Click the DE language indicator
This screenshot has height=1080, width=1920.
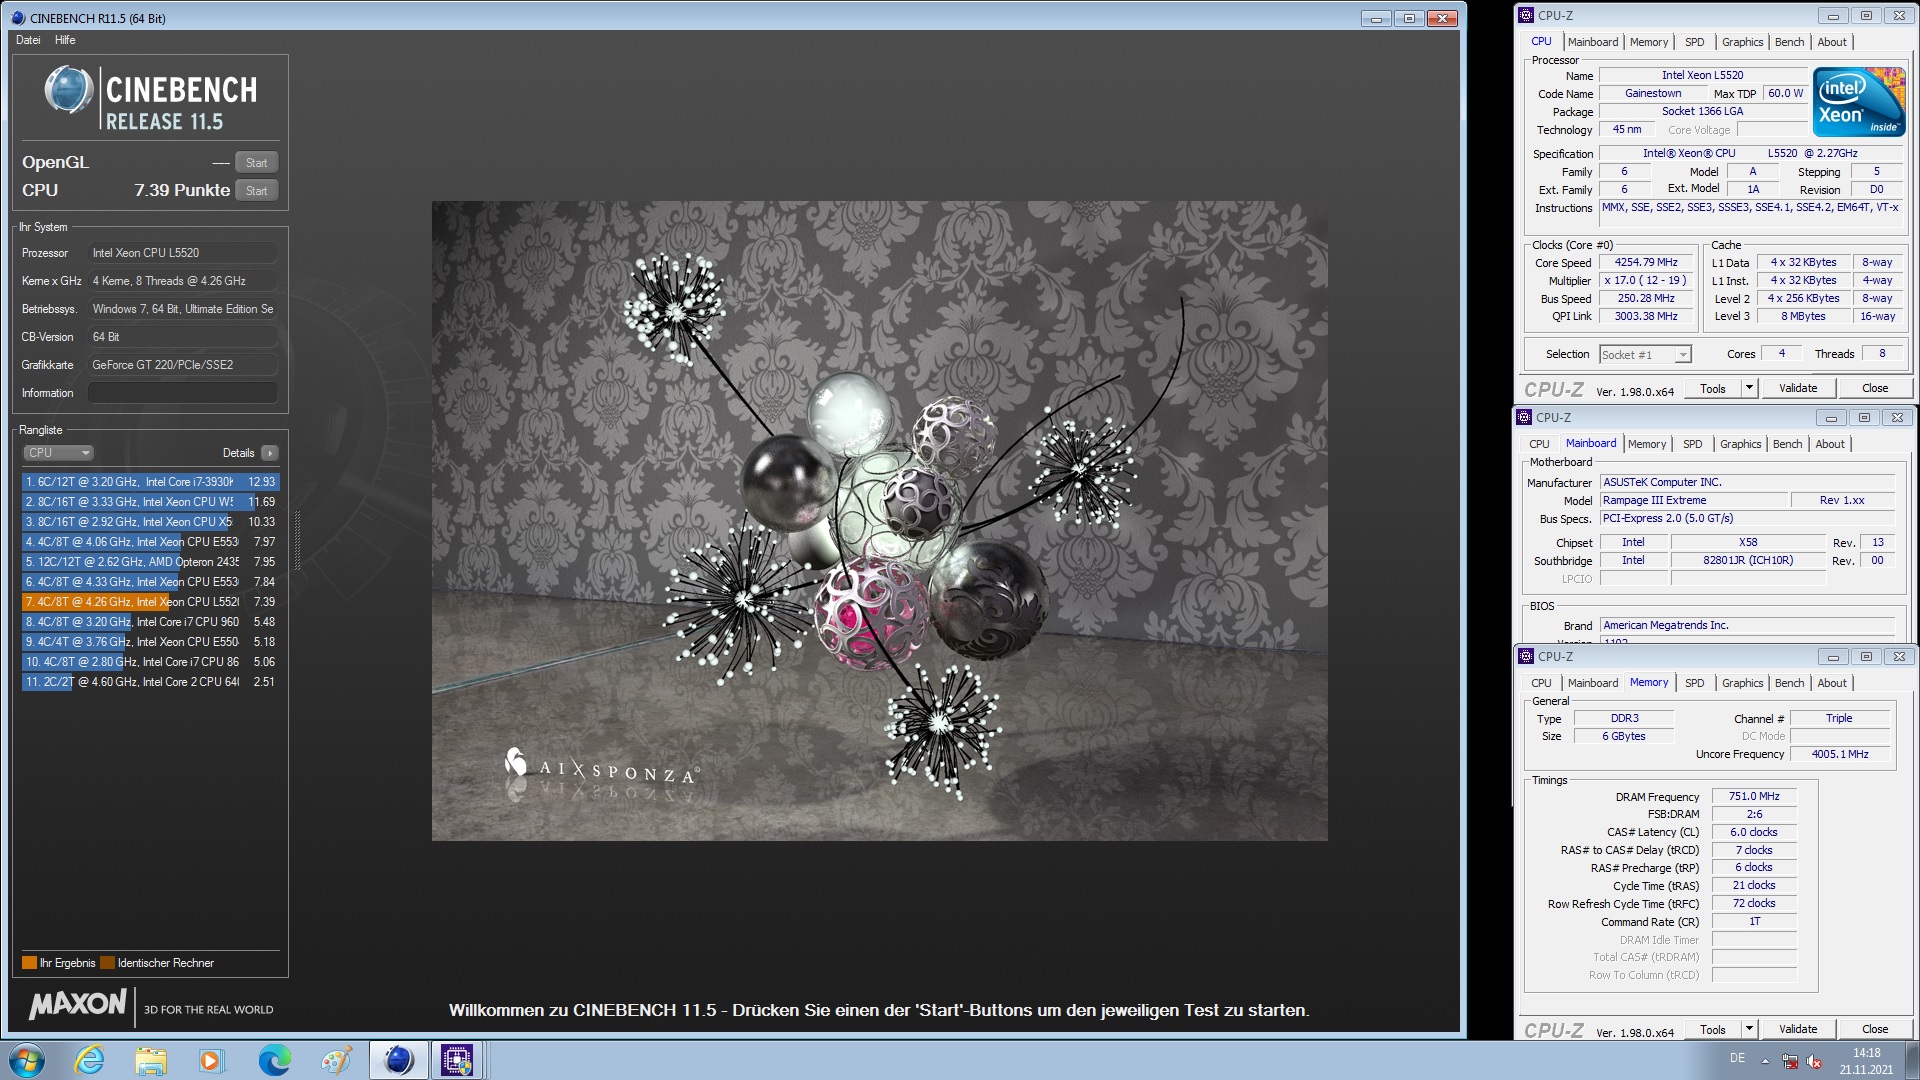click(x=1737, y=1058)
